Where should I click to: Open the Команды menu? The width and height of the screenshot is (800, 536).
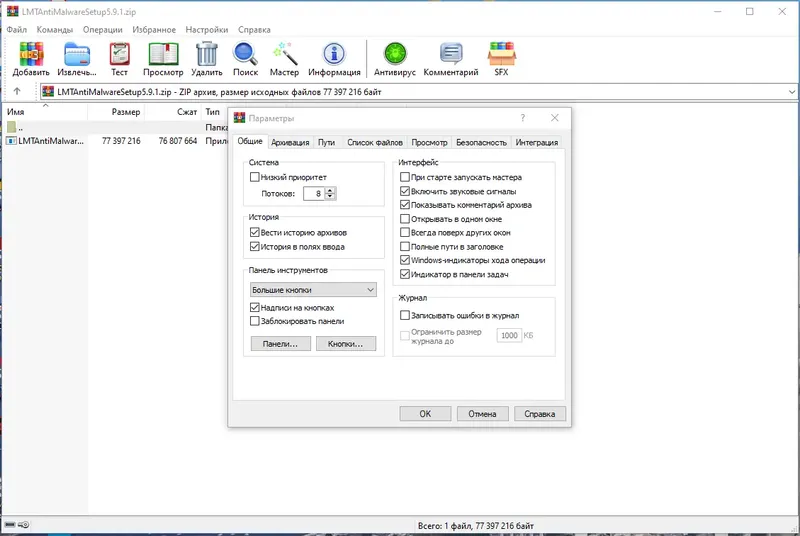point(55,30)
